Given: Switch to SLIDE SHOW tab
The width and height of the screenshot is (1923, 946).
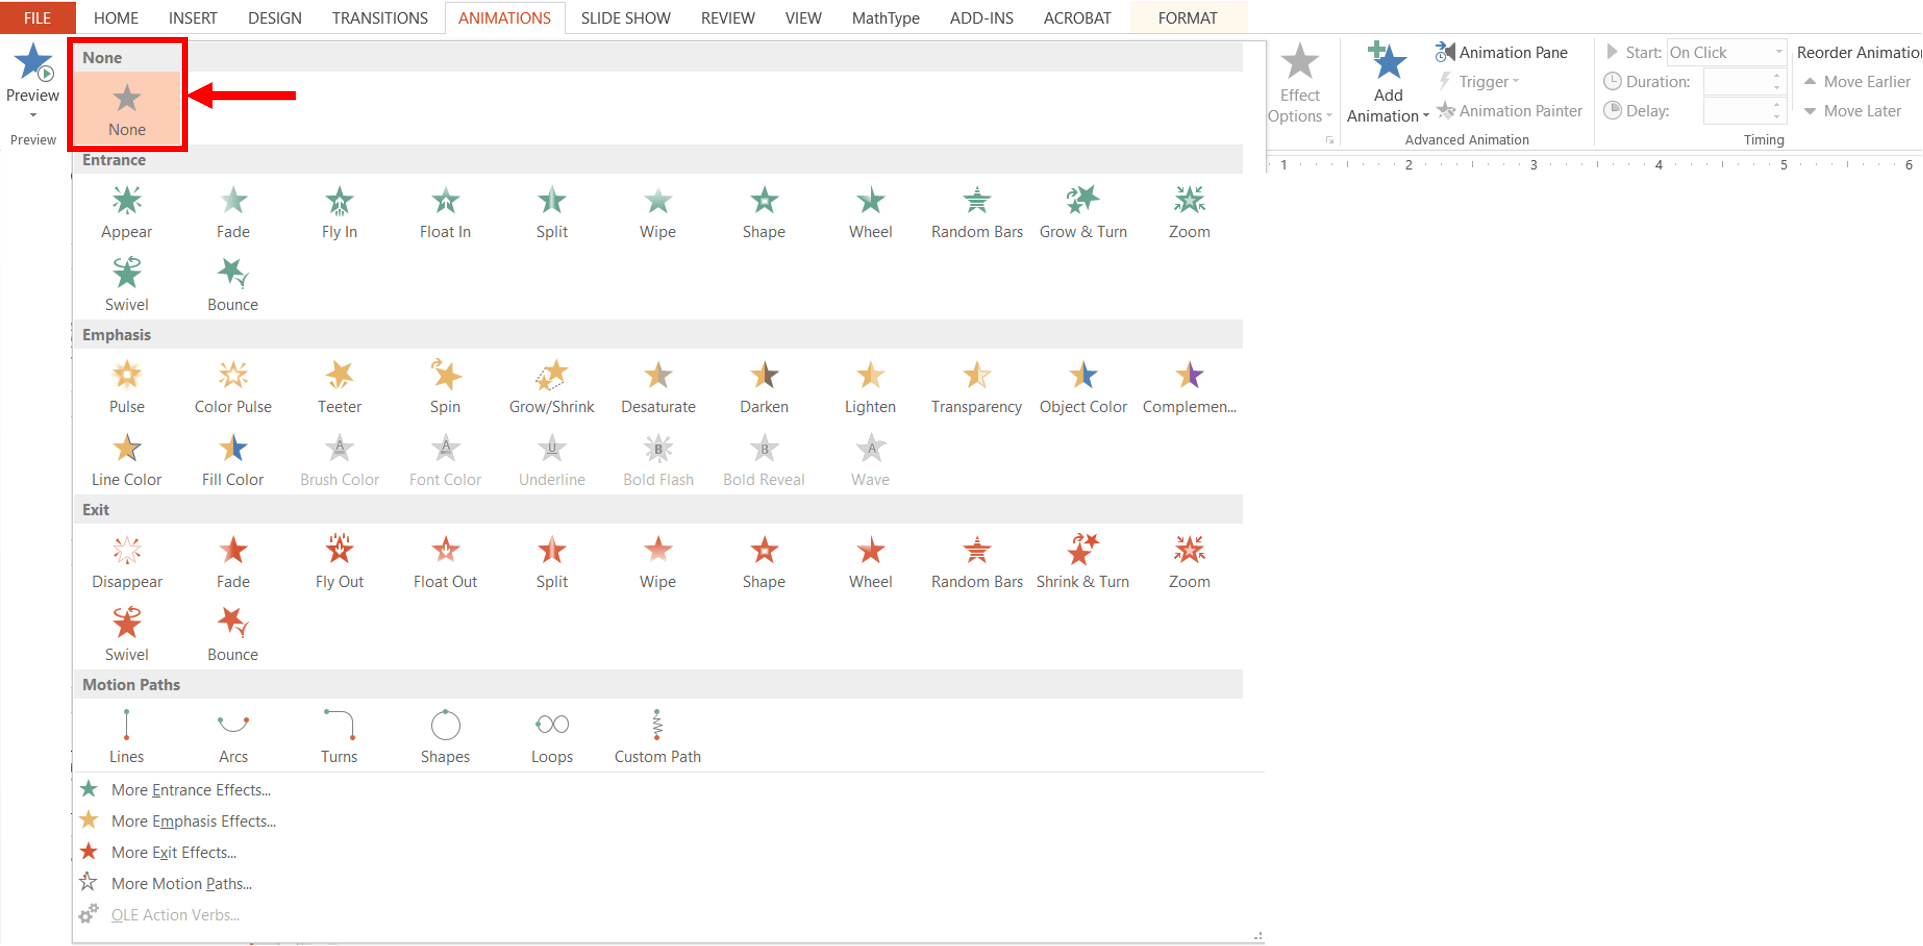Looking at the screenshot, I should [625, 18].
